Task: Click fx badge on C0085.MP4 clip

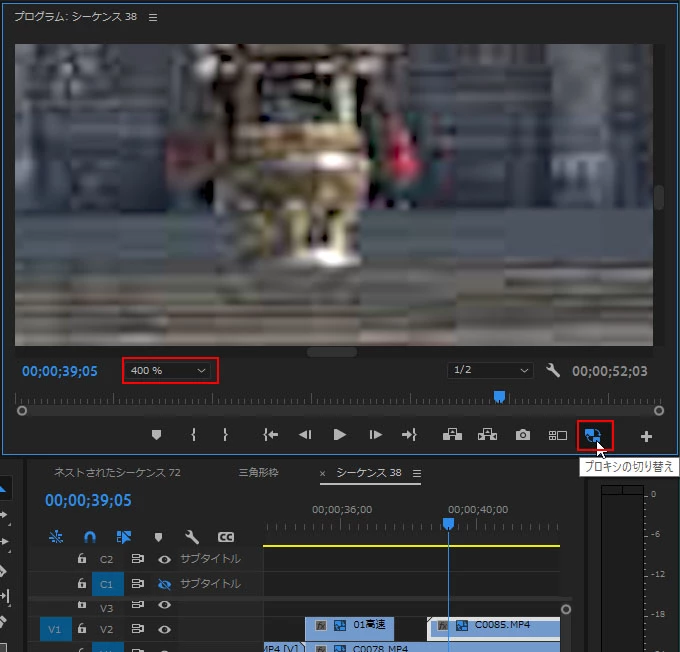Action: (443, 625)
